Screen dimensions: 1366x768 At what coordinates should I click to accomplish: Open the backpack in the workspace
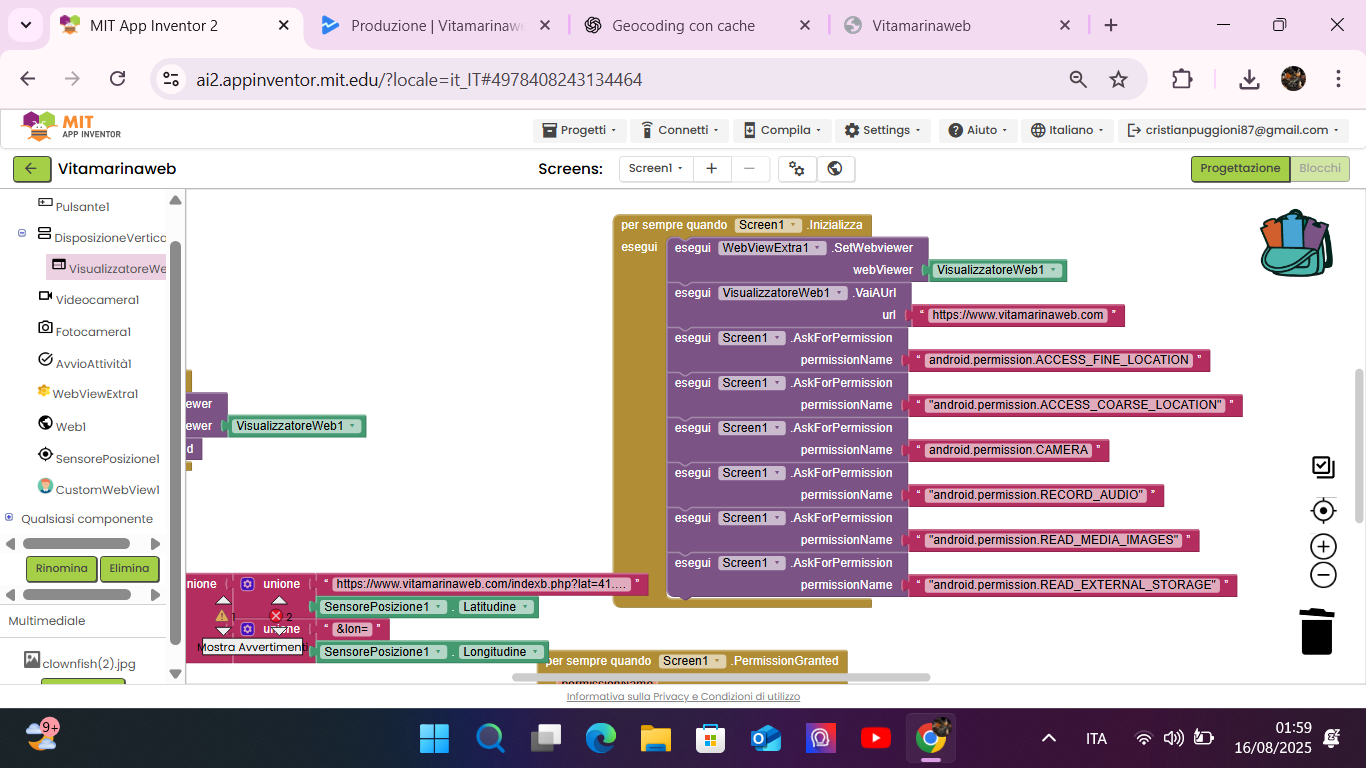tap(1295, 243)
